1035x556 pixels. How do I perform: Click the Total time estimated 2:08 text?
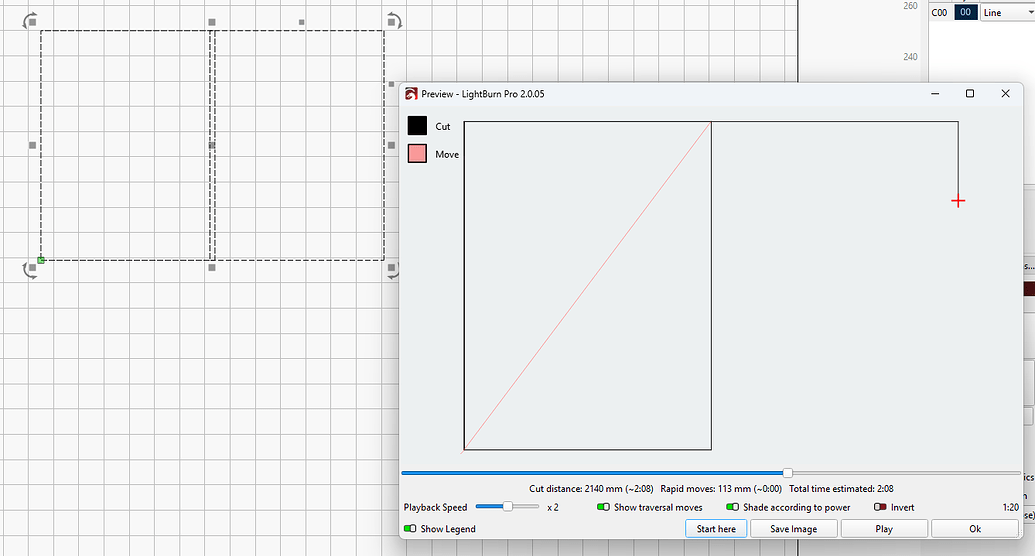point(841,489)
